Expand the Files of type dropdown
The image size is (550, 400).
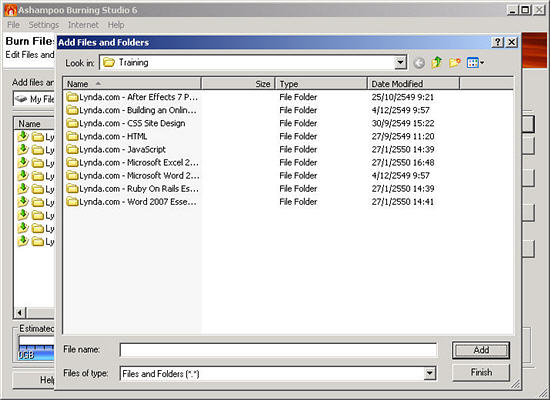coord(430,373)
